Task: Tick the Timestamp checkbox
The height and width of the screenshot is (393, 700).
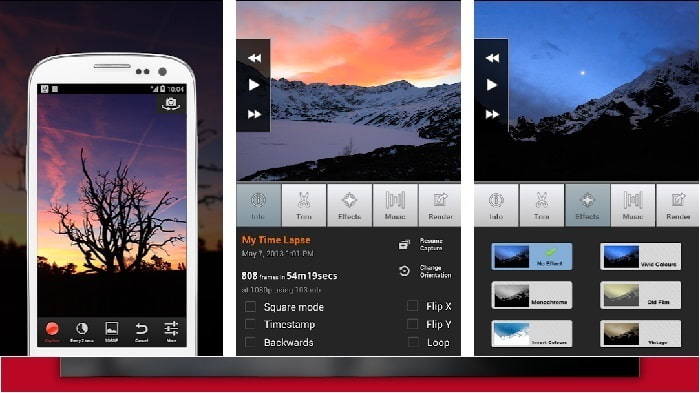Action: (250, 324)
